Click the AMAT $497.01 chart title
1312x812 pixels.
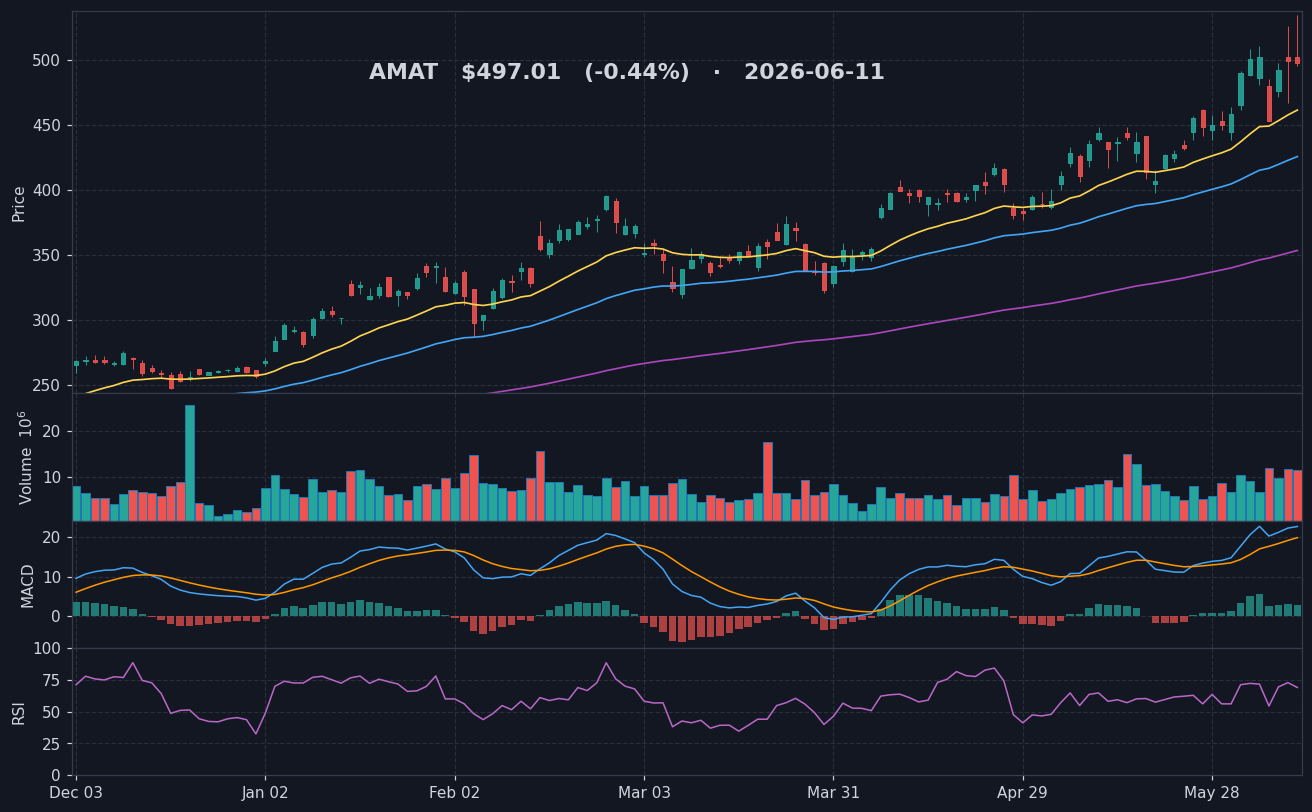627,73
